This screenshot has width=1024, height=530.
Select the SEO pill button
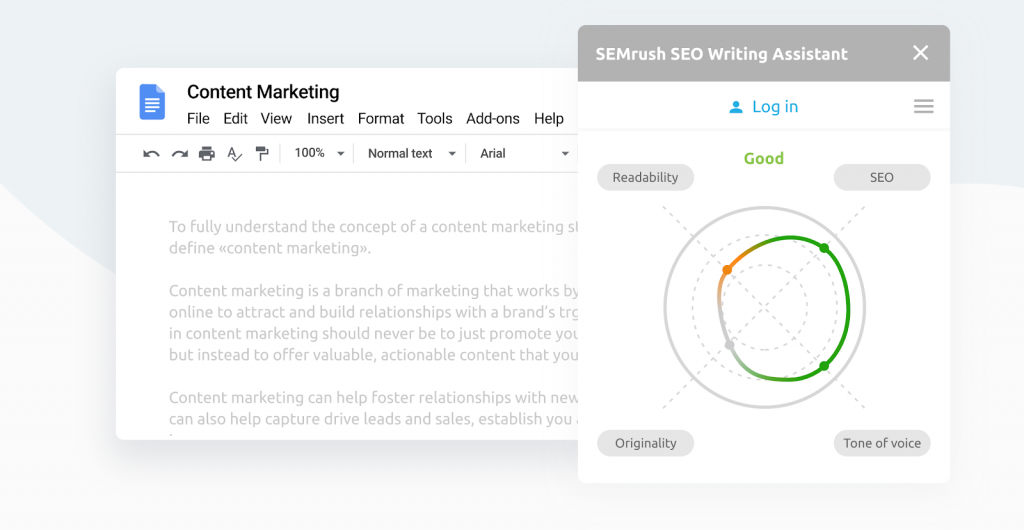pyautogui.click(x=881, y=177)
